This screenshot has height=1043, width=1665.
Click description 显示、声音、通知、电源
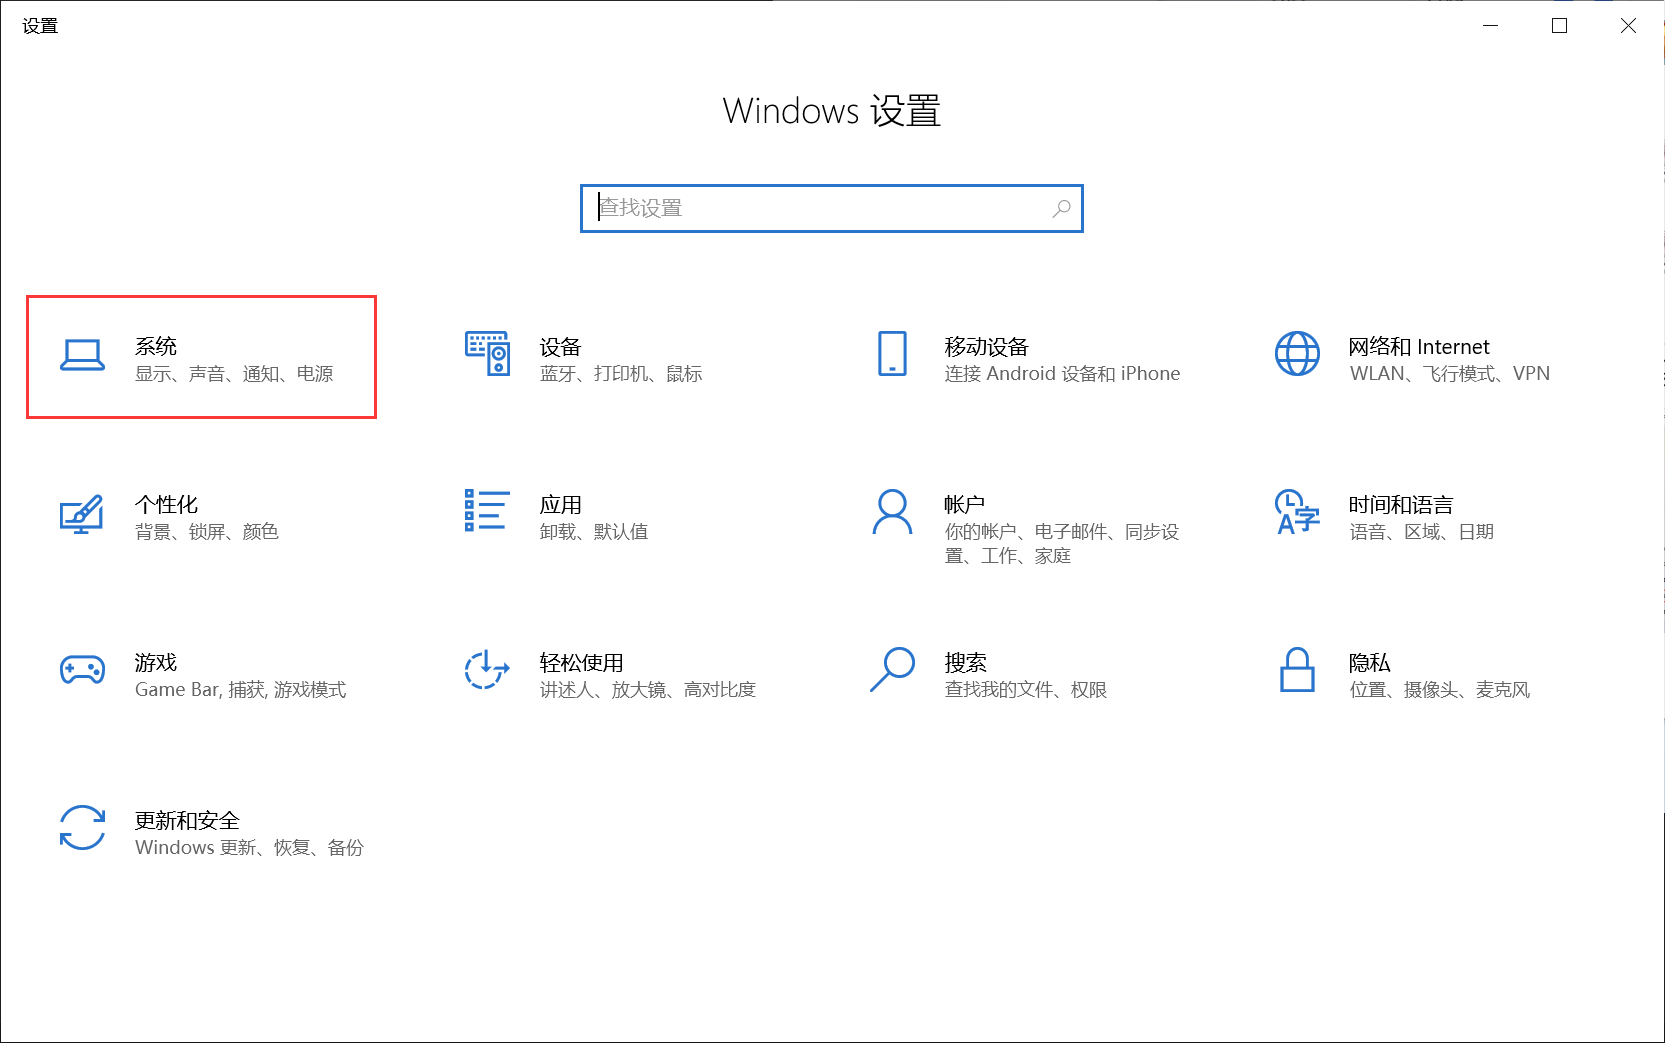coord(234,374)
